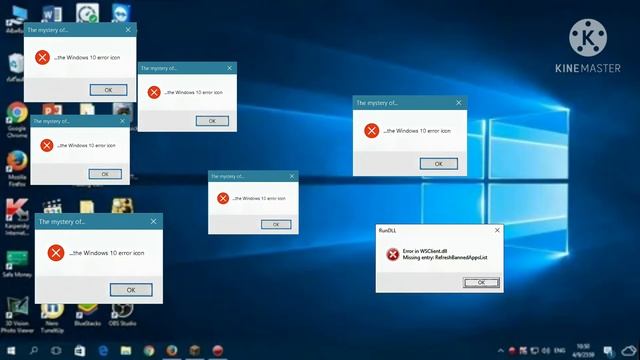Open the 3D Vision Photo Viewer shortcut

17,314
